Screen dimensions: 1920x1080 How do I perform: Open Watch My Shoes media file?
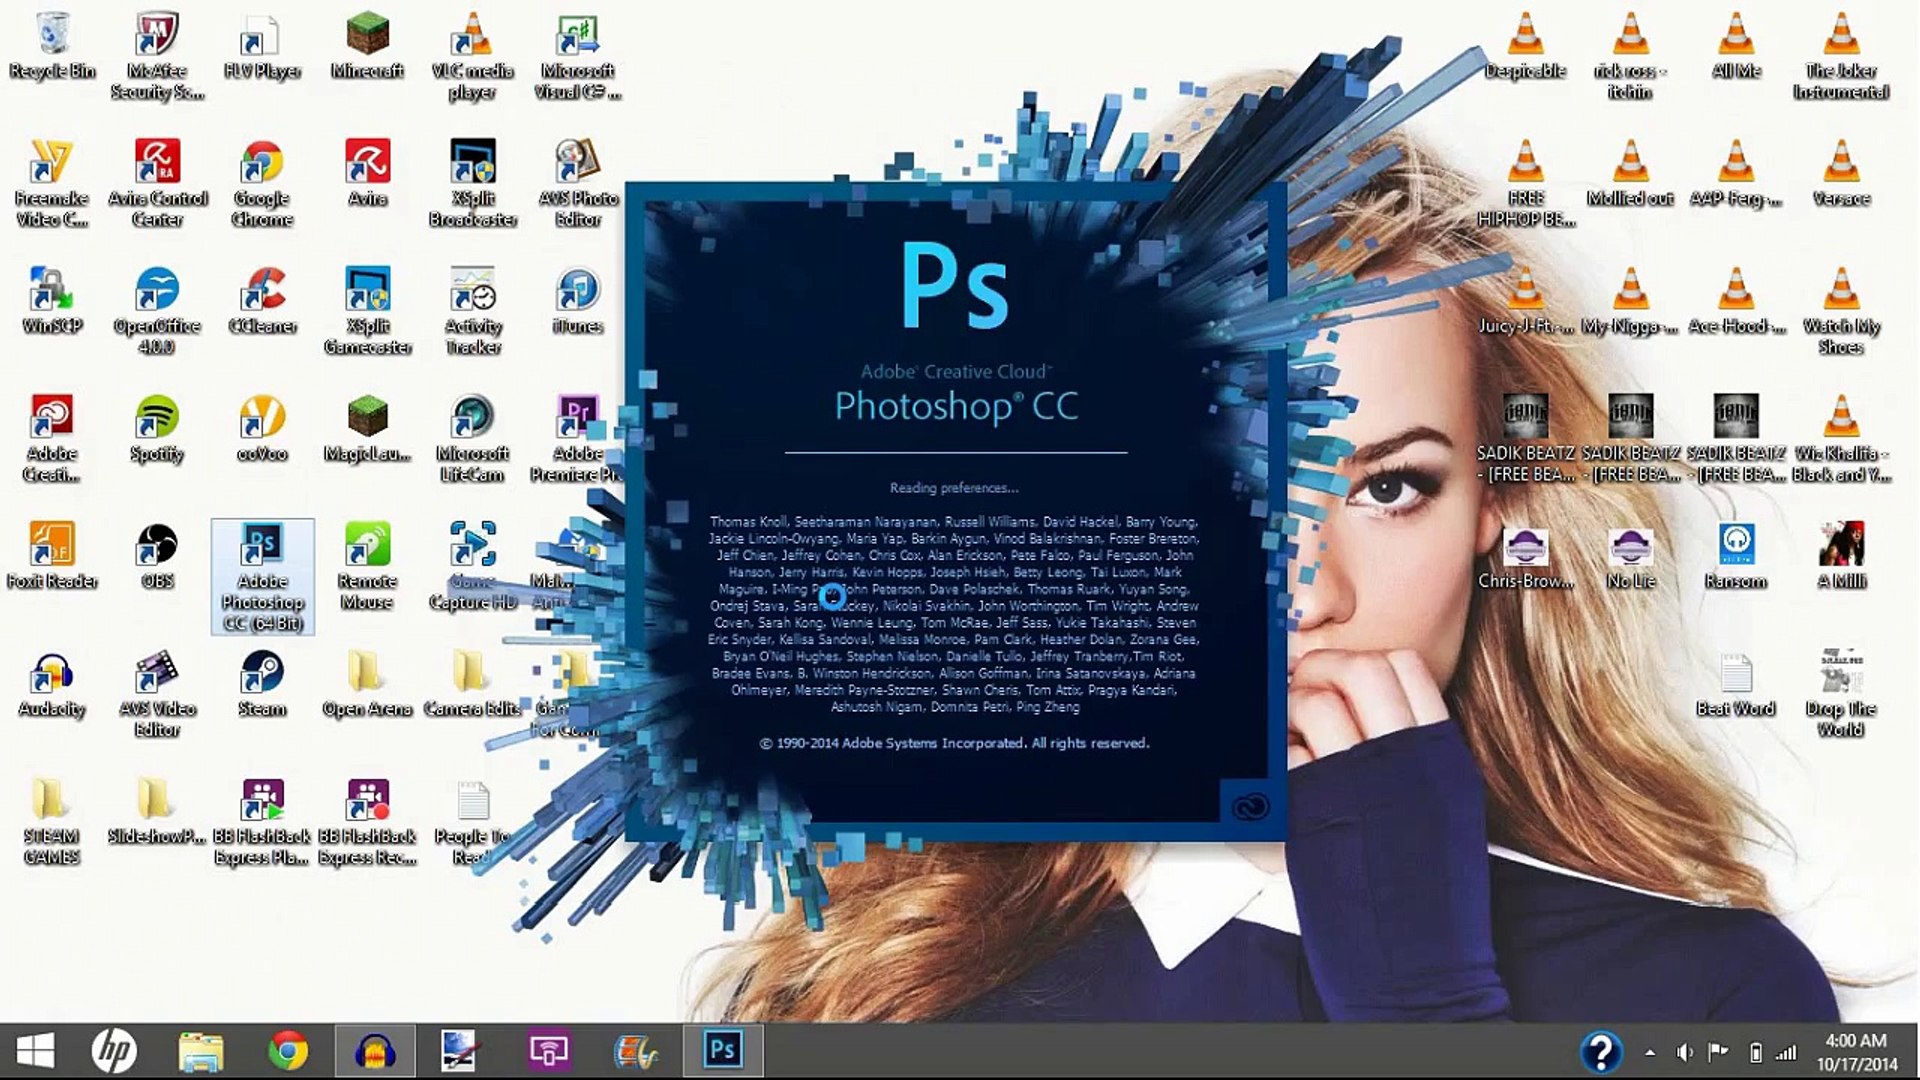(x=1841, y=312)
